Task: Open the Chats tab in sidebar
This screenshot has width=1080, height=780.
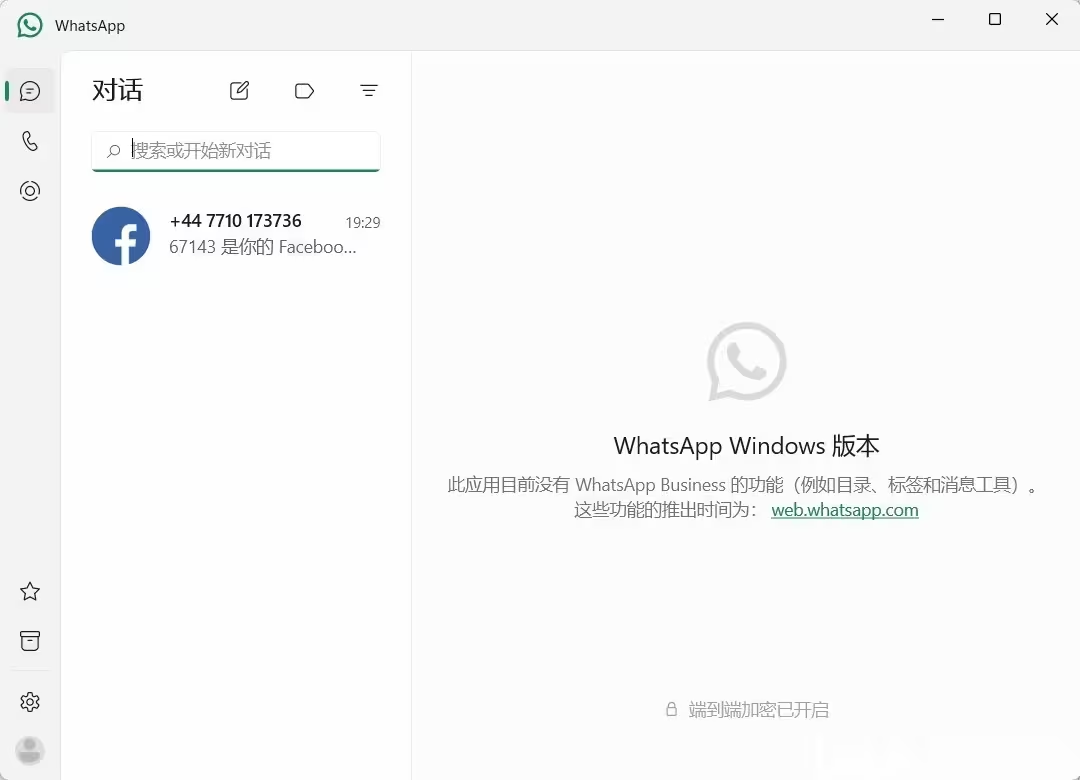Action: 30,91
